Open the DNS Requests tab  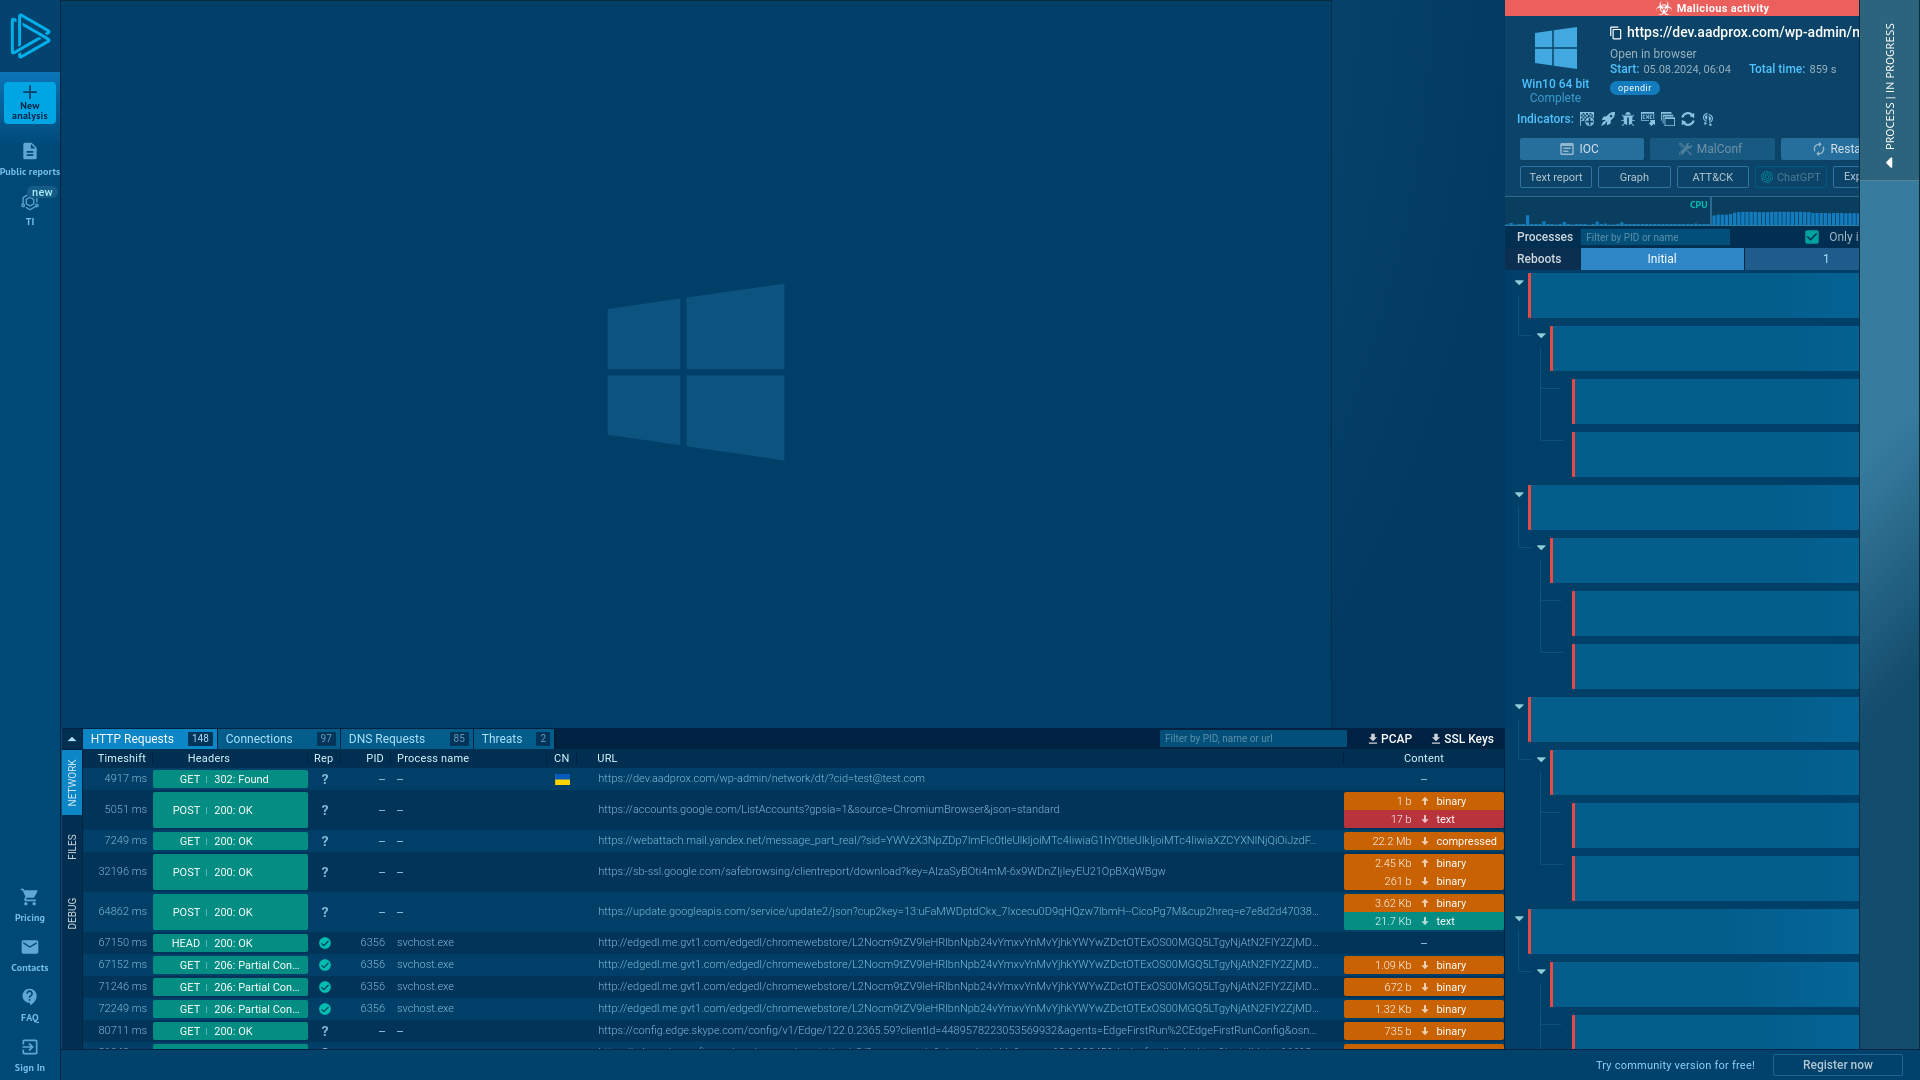[407, 739]
